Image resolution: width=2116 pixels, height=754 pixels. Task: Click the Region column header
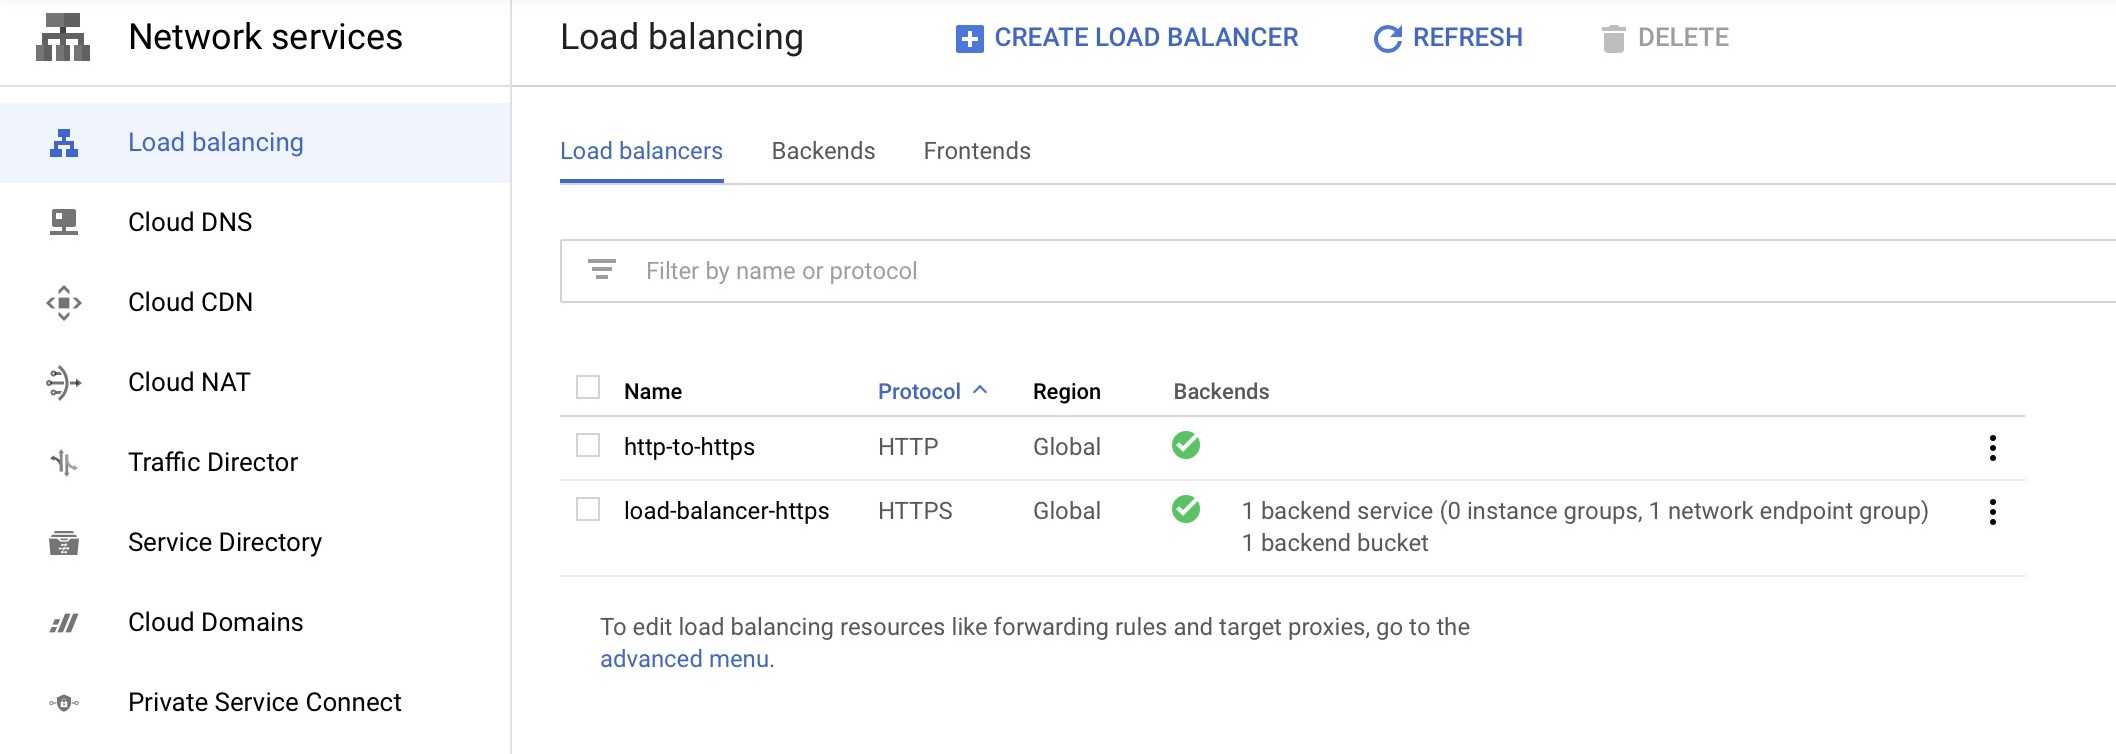pos(1067,391)
